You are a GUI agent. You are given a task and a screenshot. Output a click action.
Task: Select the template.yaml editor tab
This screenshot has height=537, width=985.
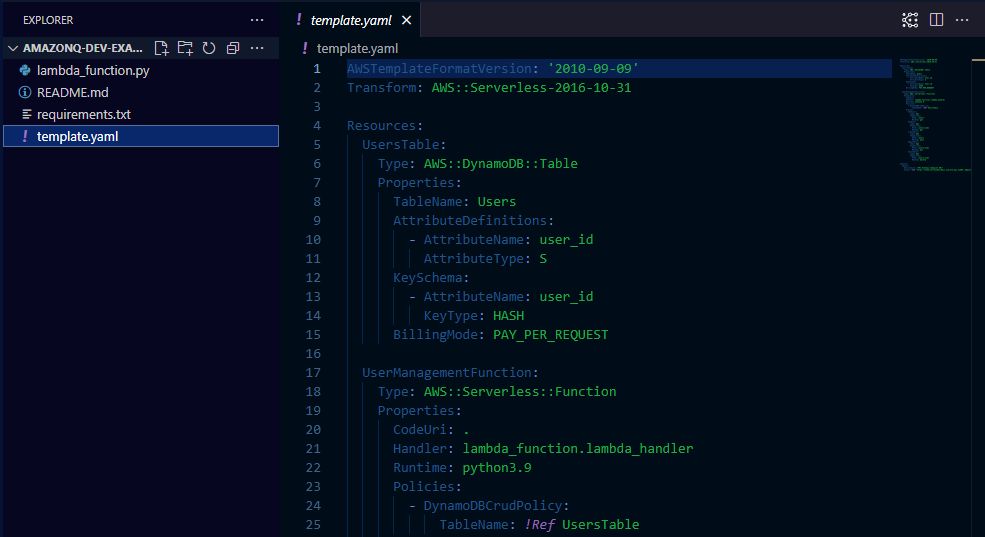point(351,20)
